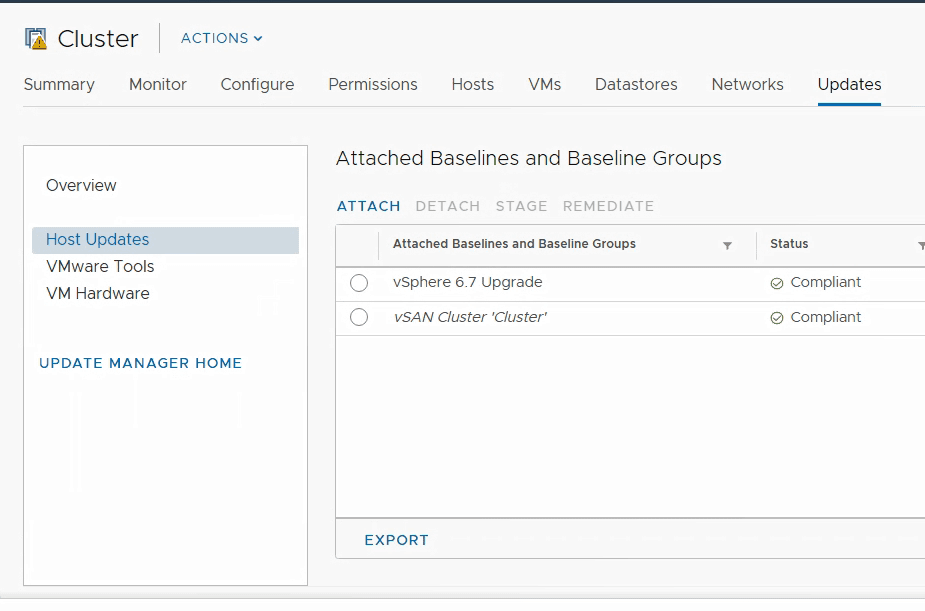Click the vSphere 6.7 Upgrade baseline name
925x611 pixels.
(468, 282)
